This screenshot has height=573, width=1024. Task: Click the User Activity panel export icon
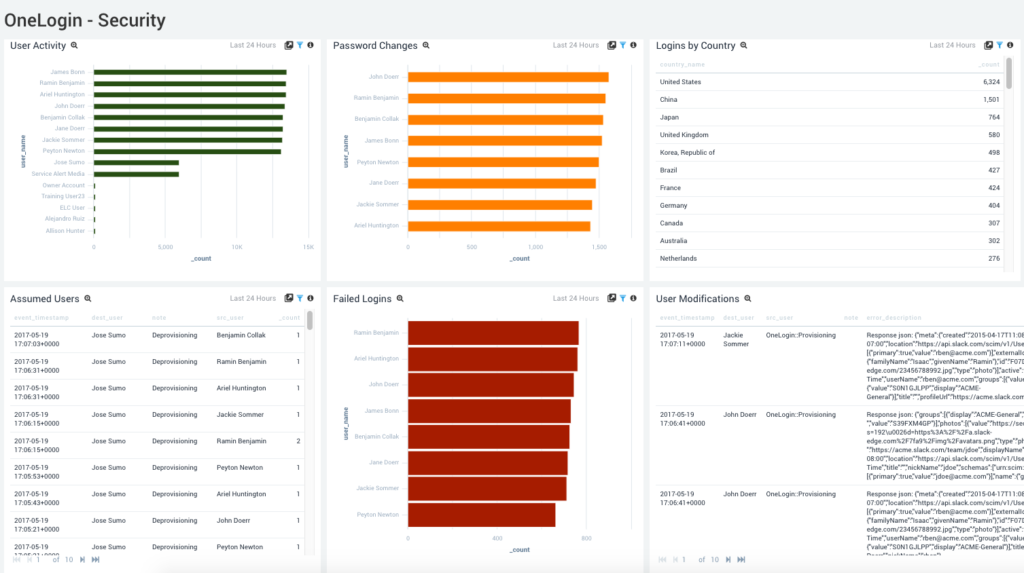(289, 45)
